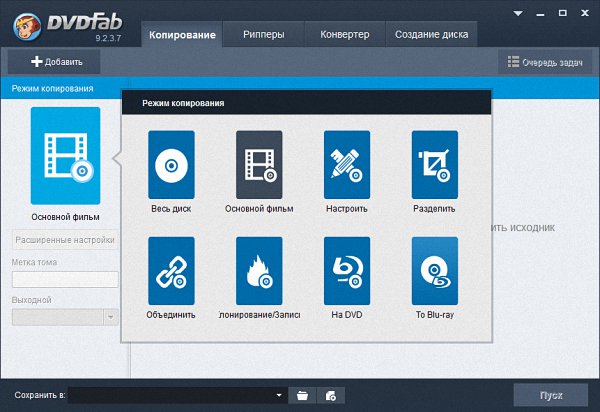Open the title bar dropdown menu arrow
Image resolution: width=600 pixels, height=412 pixels.
click(x=518, y=13)
